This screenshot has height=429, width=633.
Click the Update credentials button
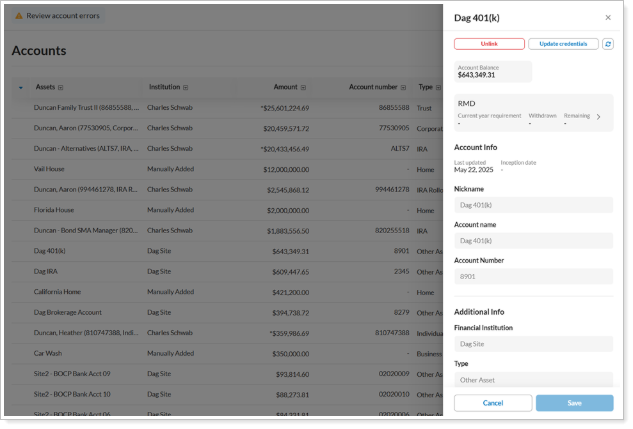click(x=563, y=44)
